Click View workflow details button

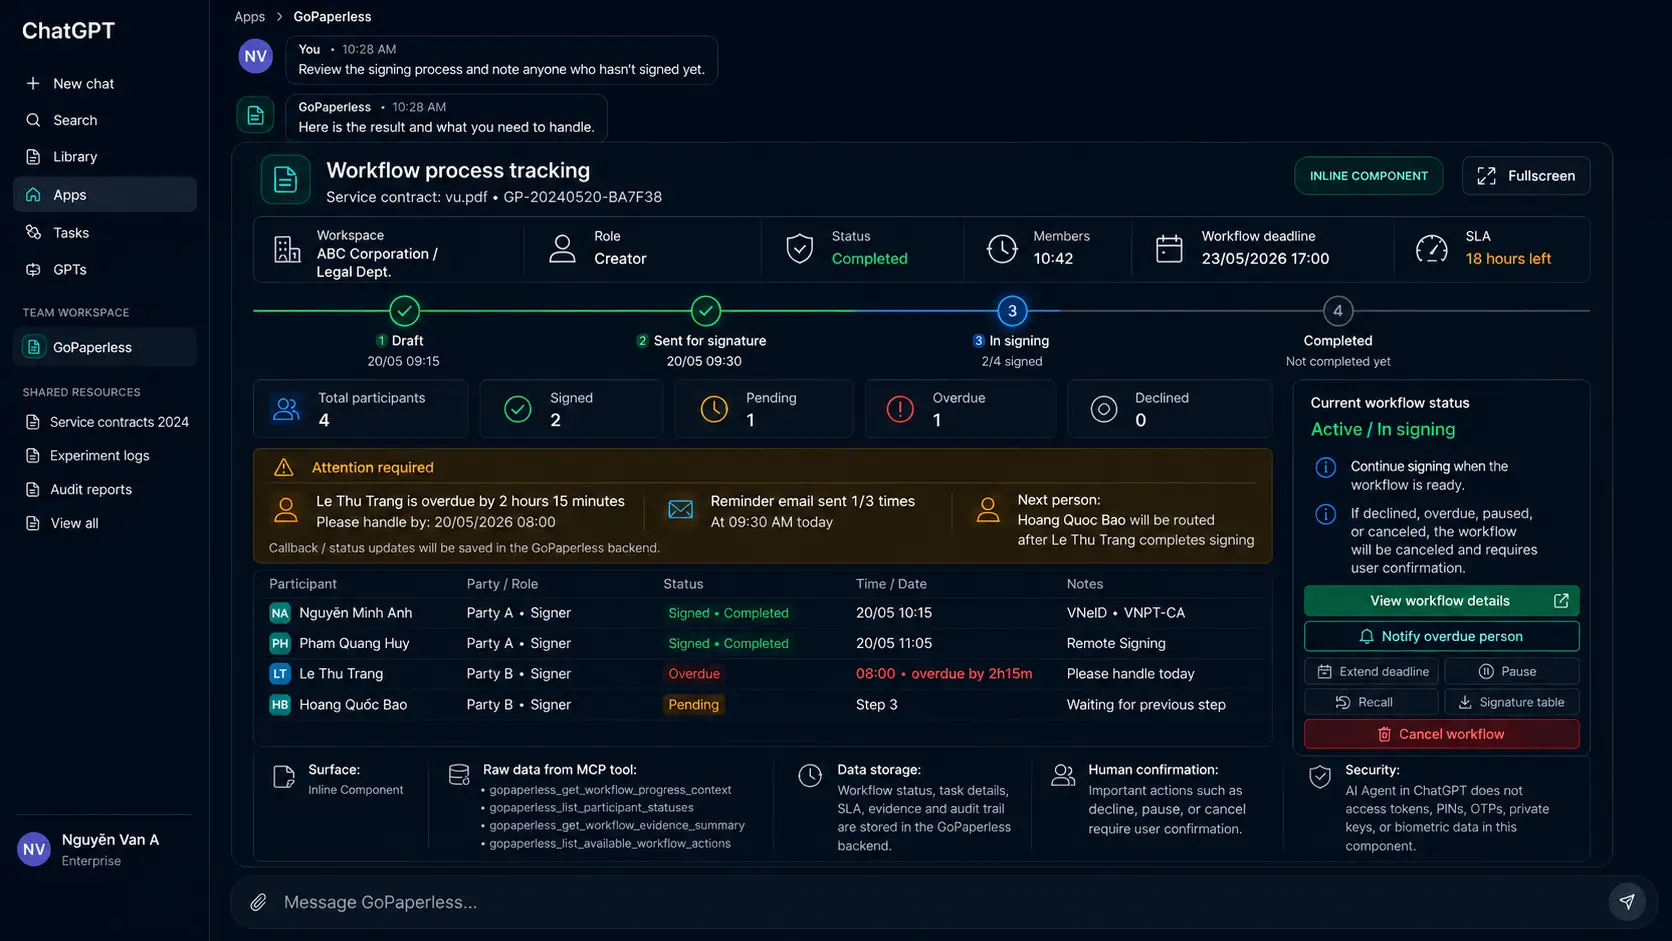tap(1441, 601)
